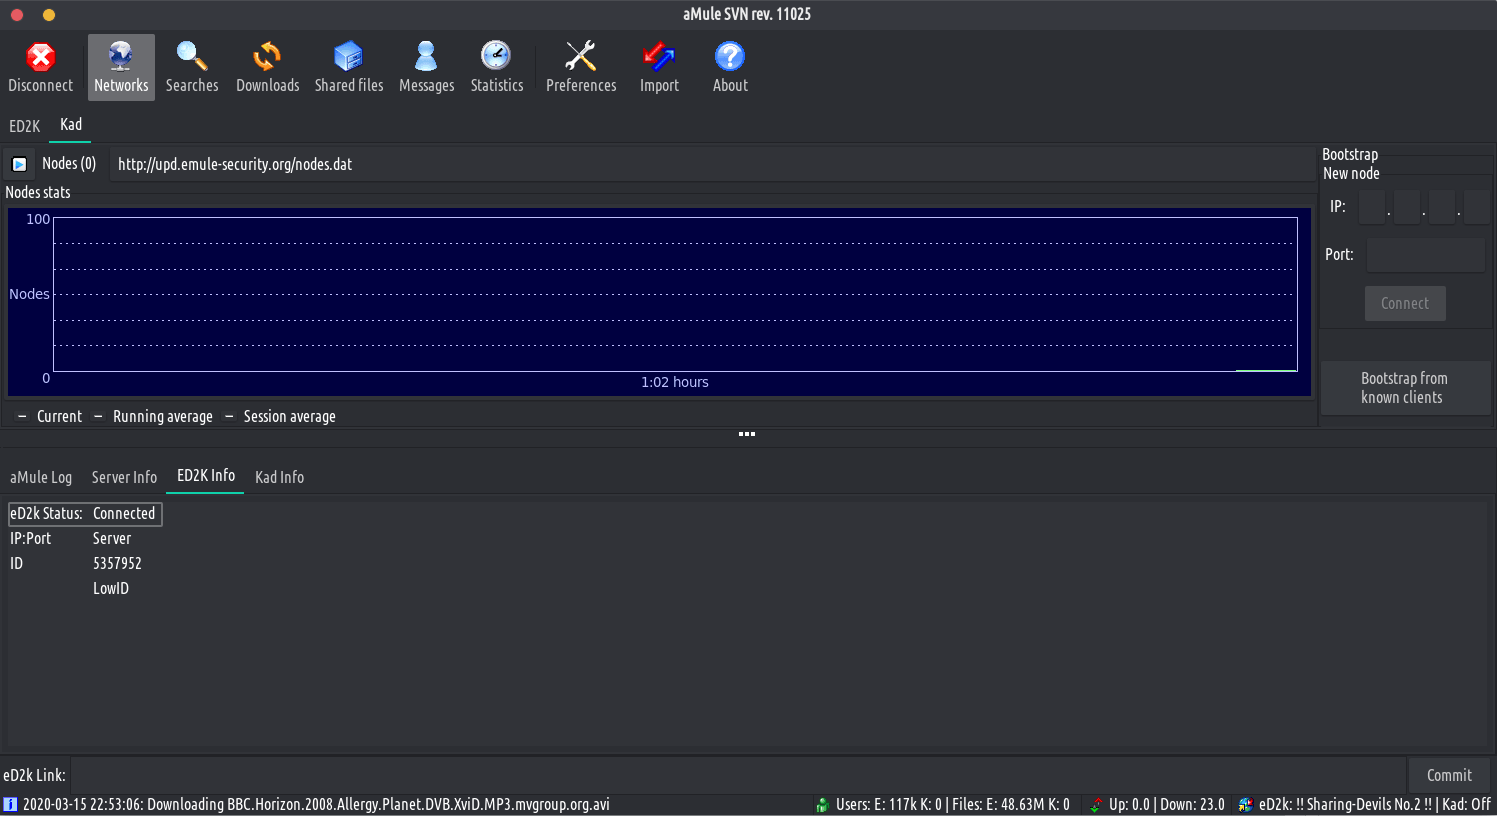Click the nodes.dat URL input field
The height and width of the screenshot is (816, 1497).
tap(711, 164)
